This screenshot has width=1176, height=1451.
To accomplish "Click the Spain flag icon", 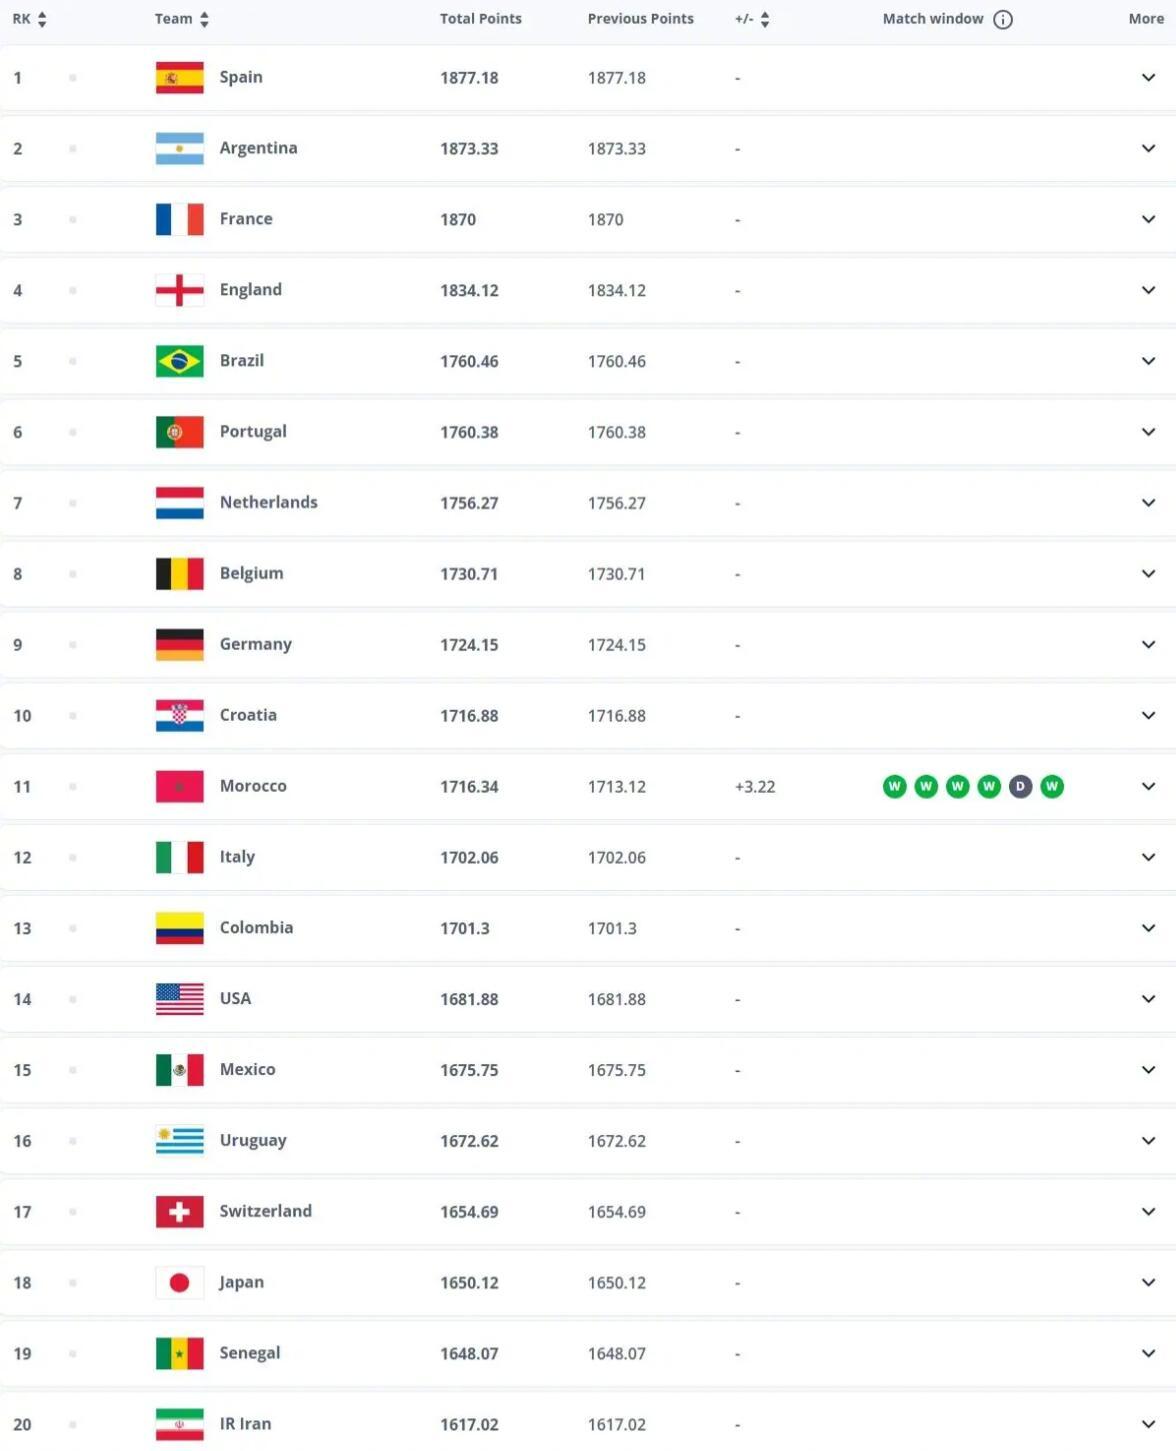I will [180, 78].
